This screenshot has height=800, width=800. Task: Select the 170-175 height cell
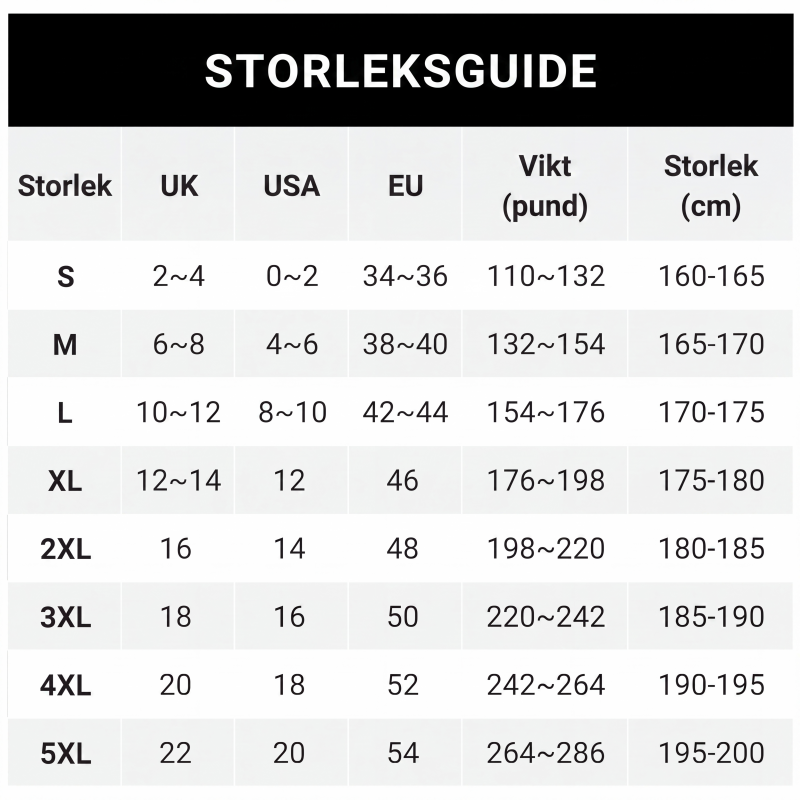pyautogui.click(x=711, y=412)
